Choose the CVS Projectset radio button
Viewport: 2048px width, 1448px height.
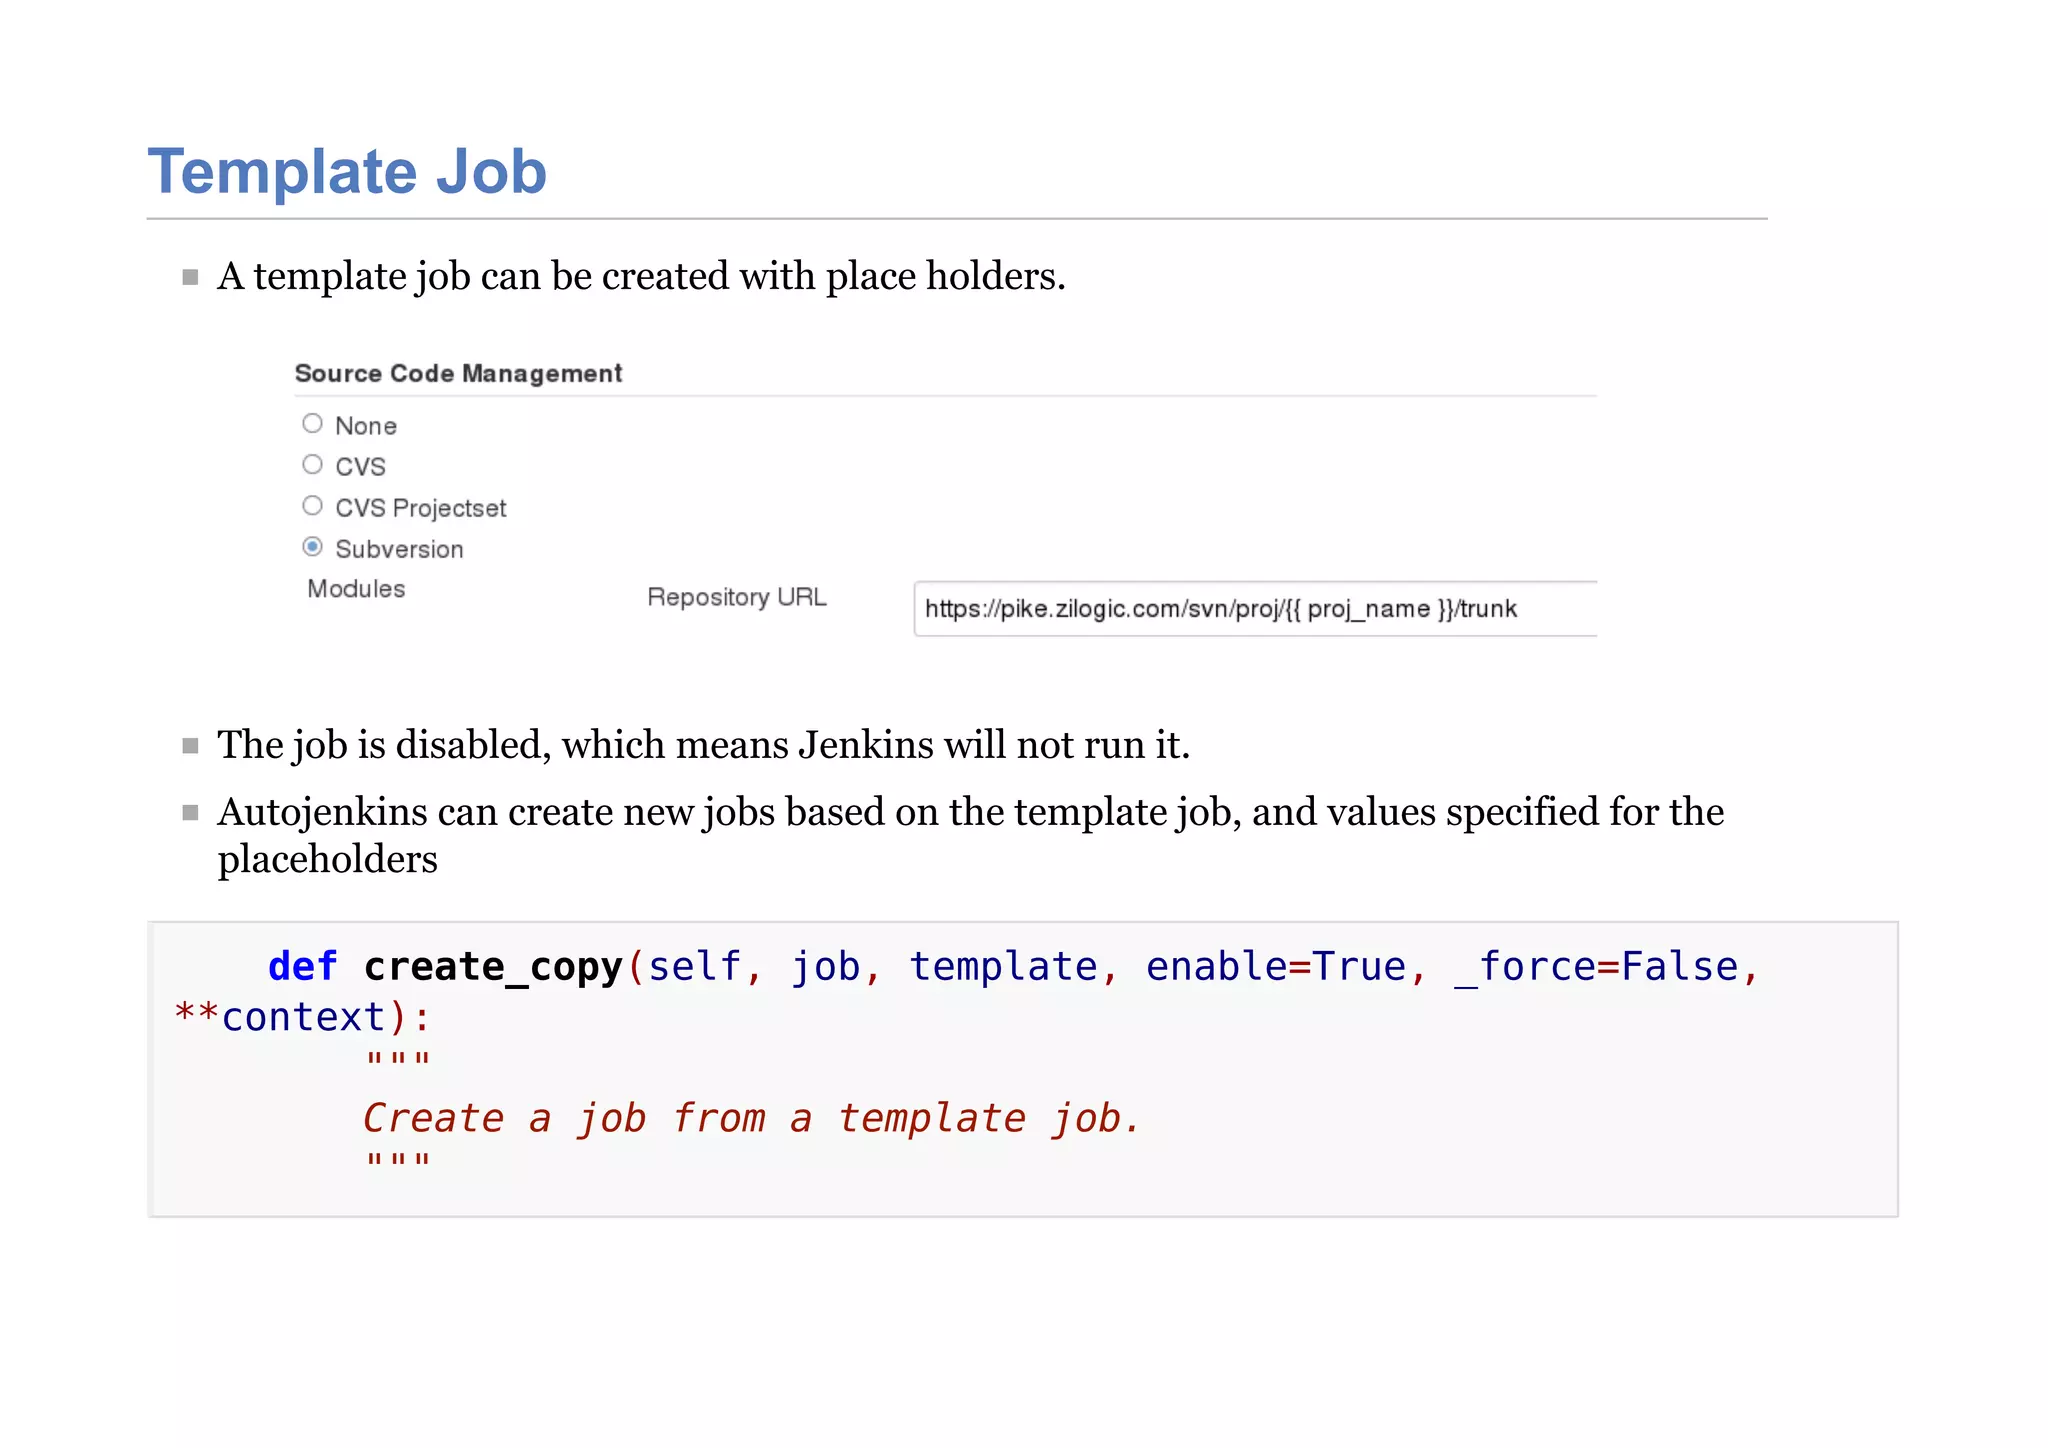[x=312, y=506]
